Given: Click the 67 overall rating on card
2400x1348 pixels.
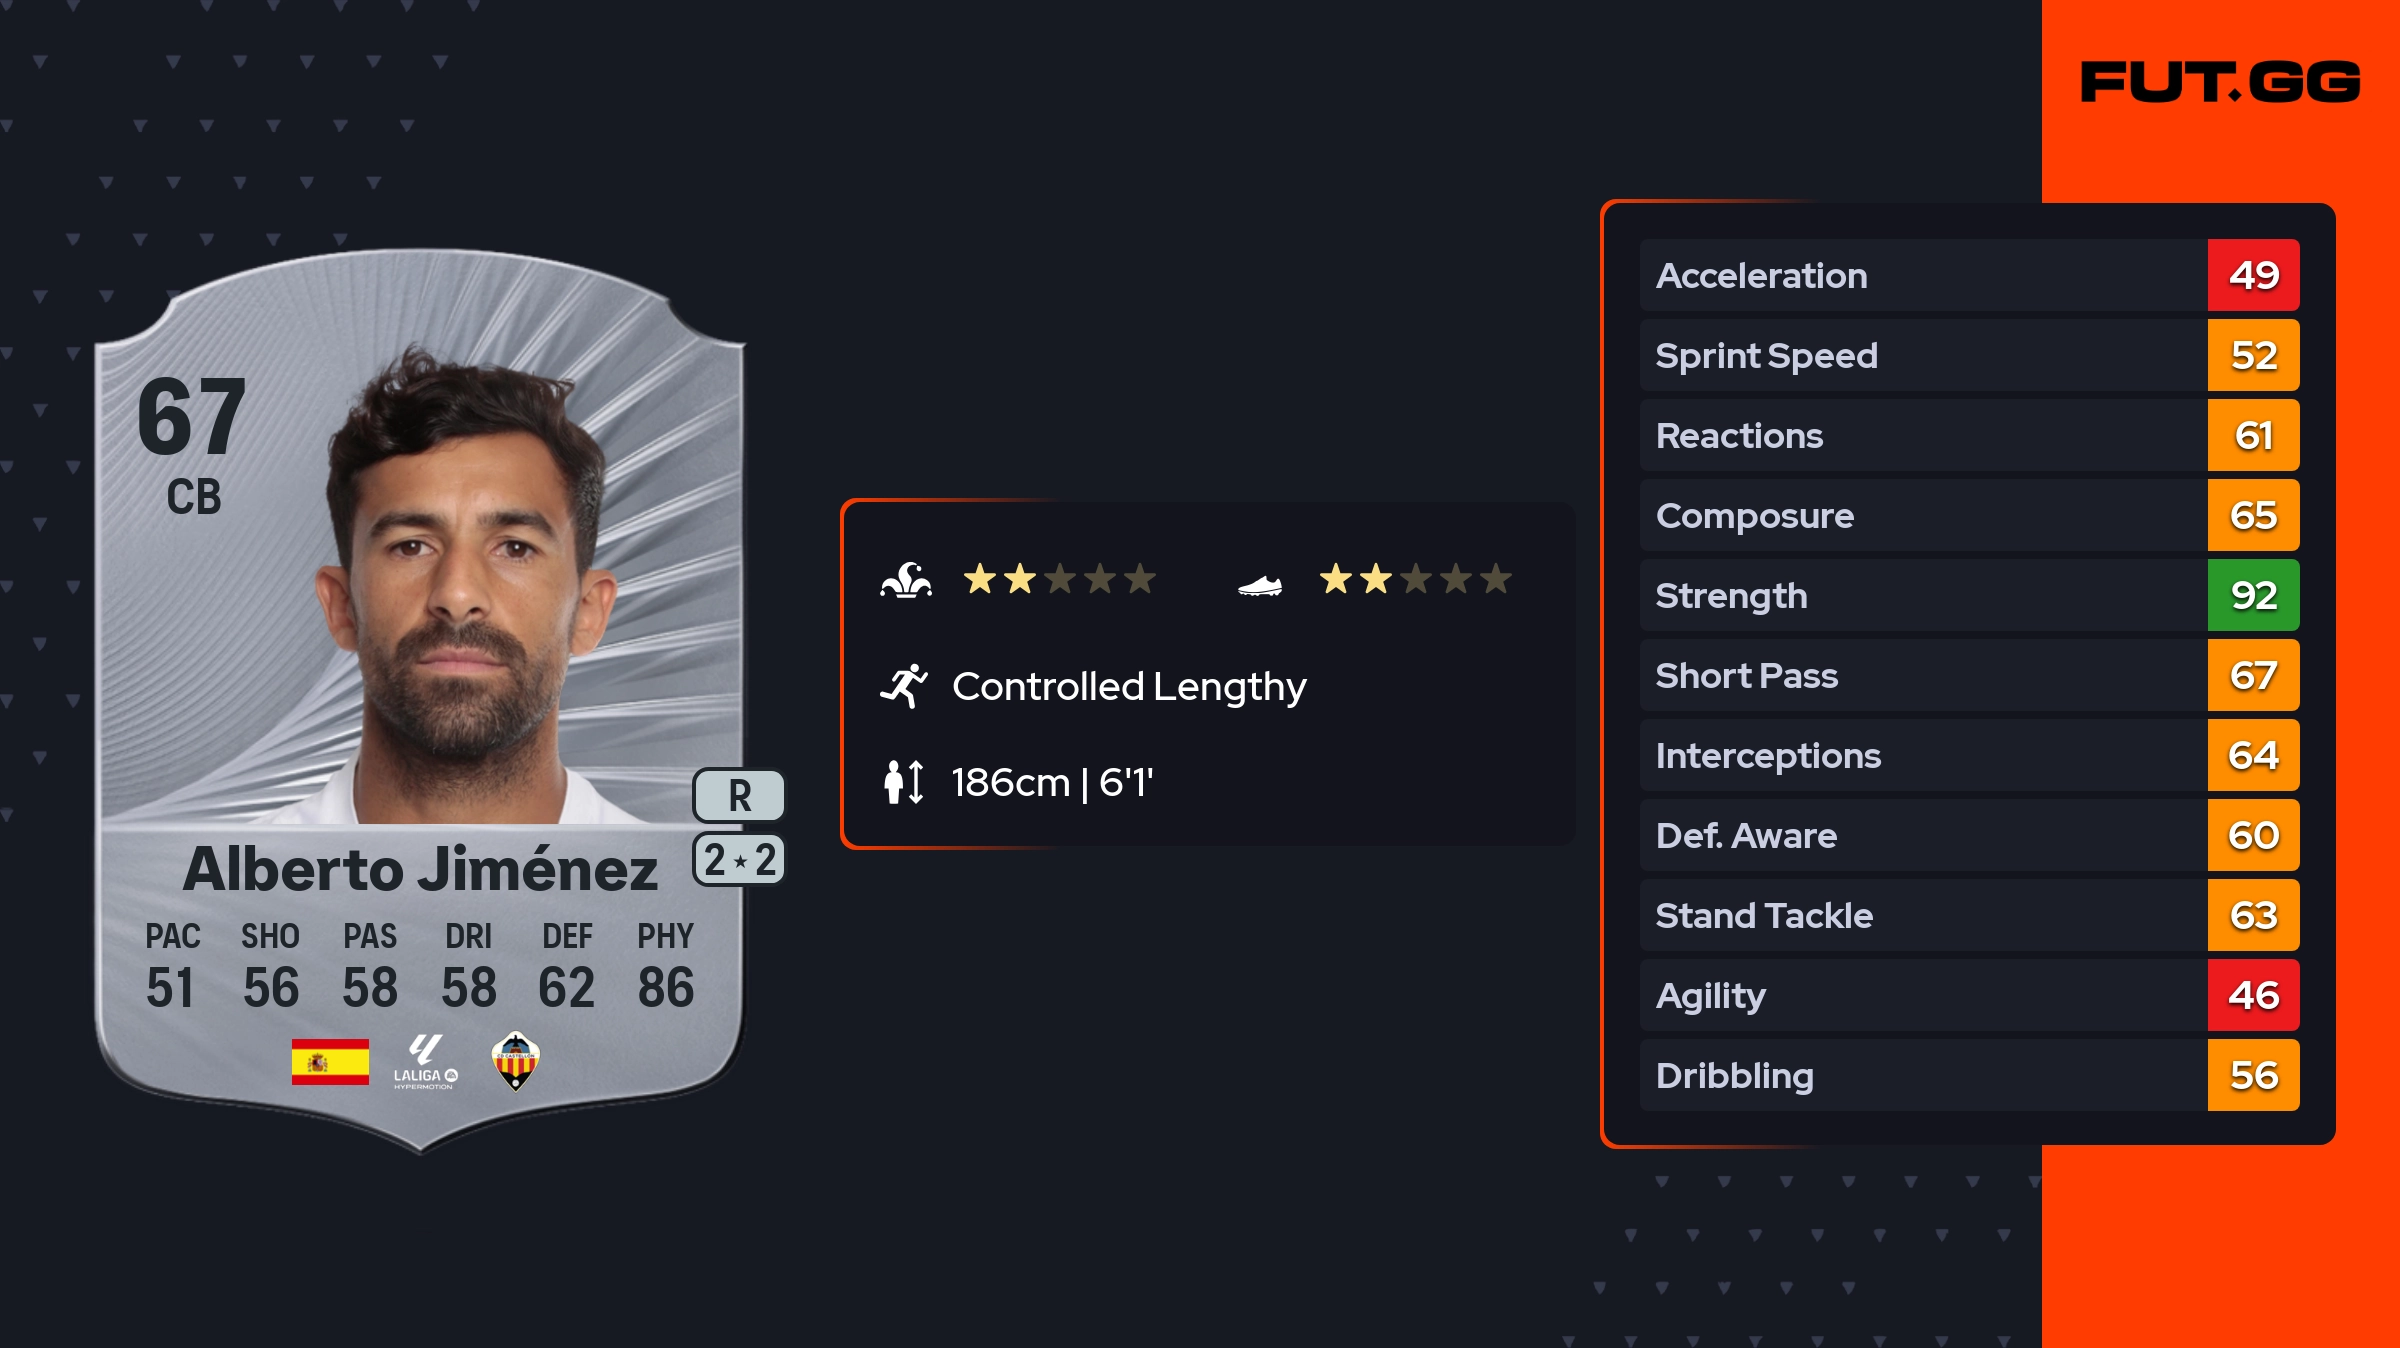Looking at the screenshot, I should coord(191,417).
